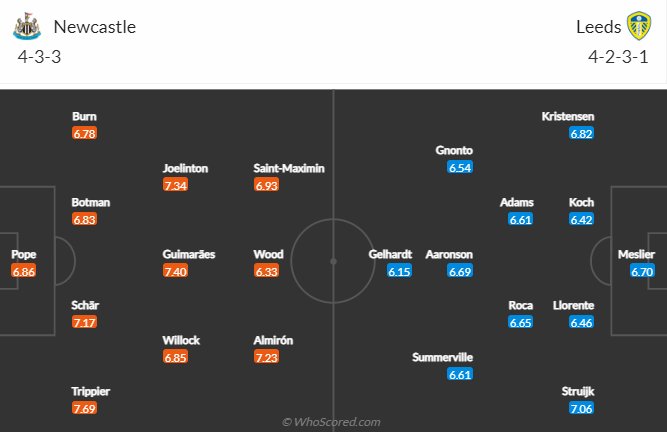Click goalkeeper Pope's name
Viewport: 667px width, 432px height.
24,254
